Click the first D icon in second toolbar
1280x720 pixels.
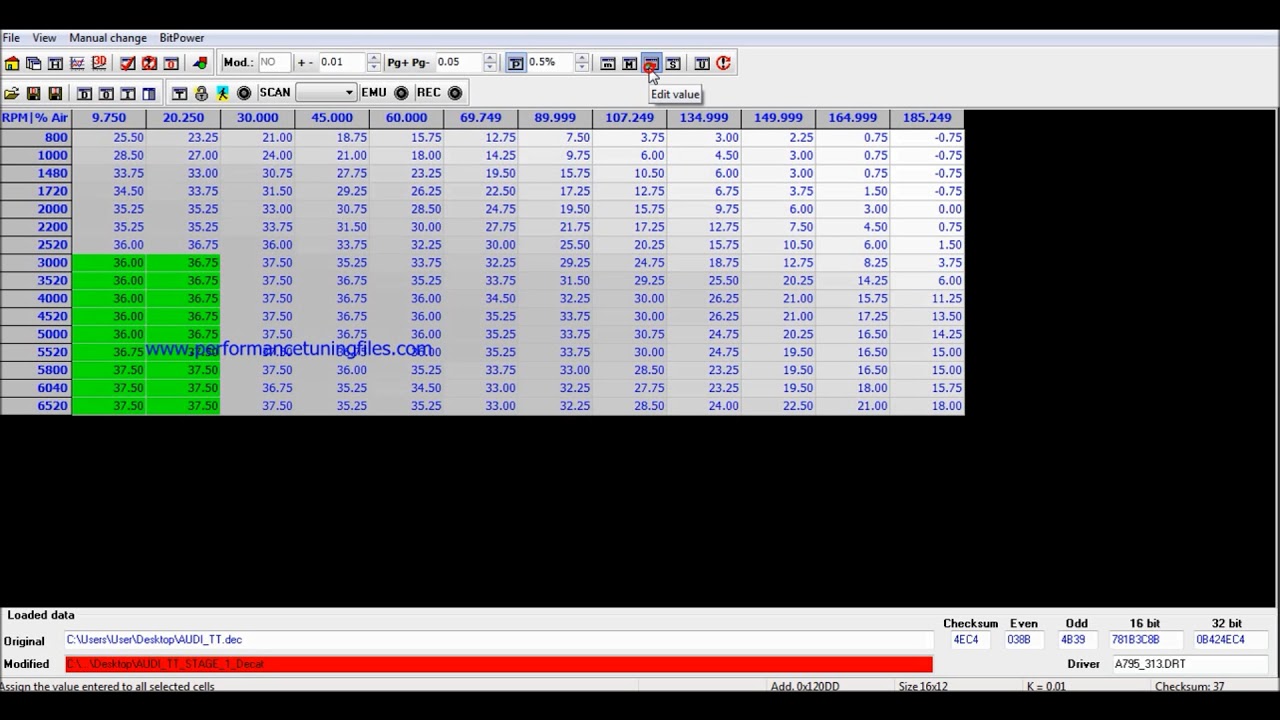84,93
